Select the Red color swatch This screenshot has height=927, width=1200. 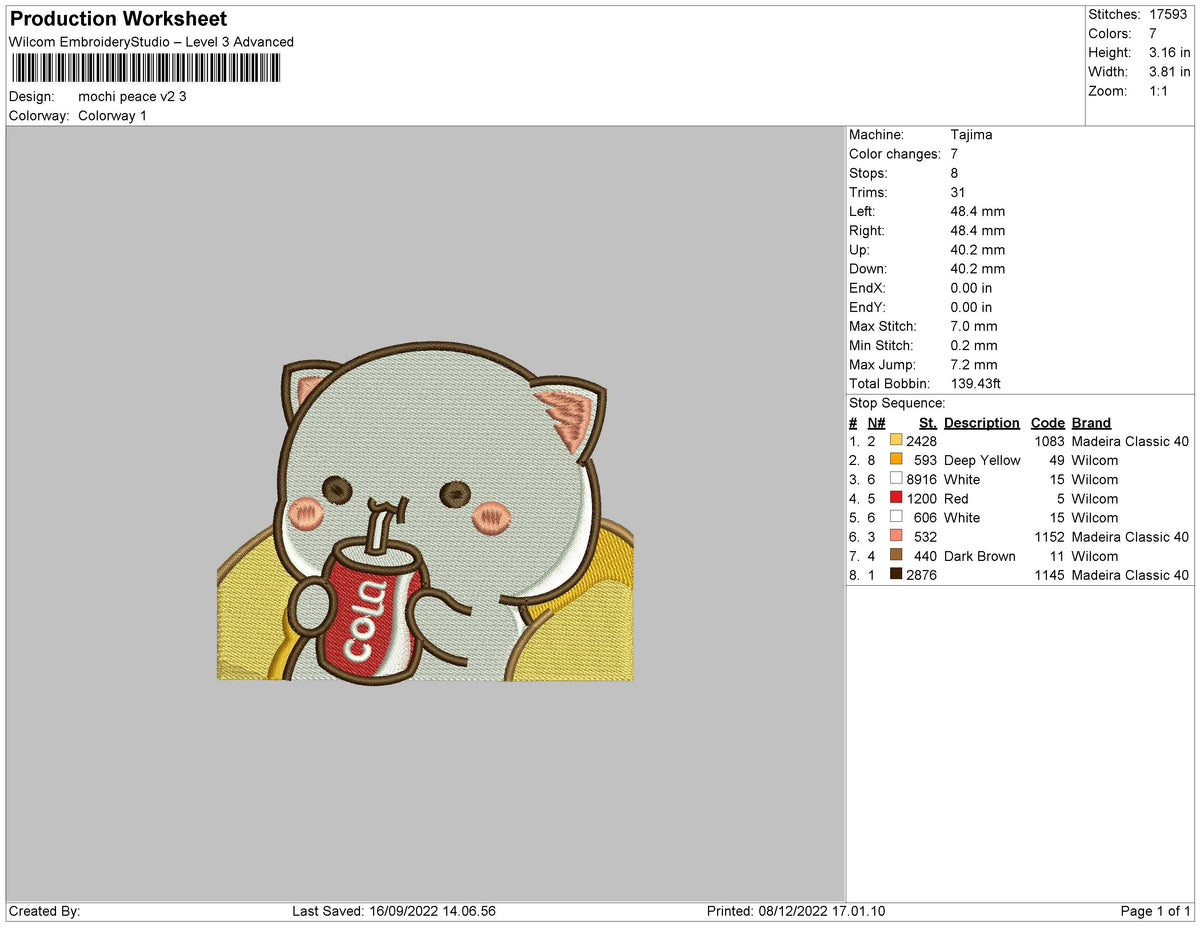tap(896, 498)
